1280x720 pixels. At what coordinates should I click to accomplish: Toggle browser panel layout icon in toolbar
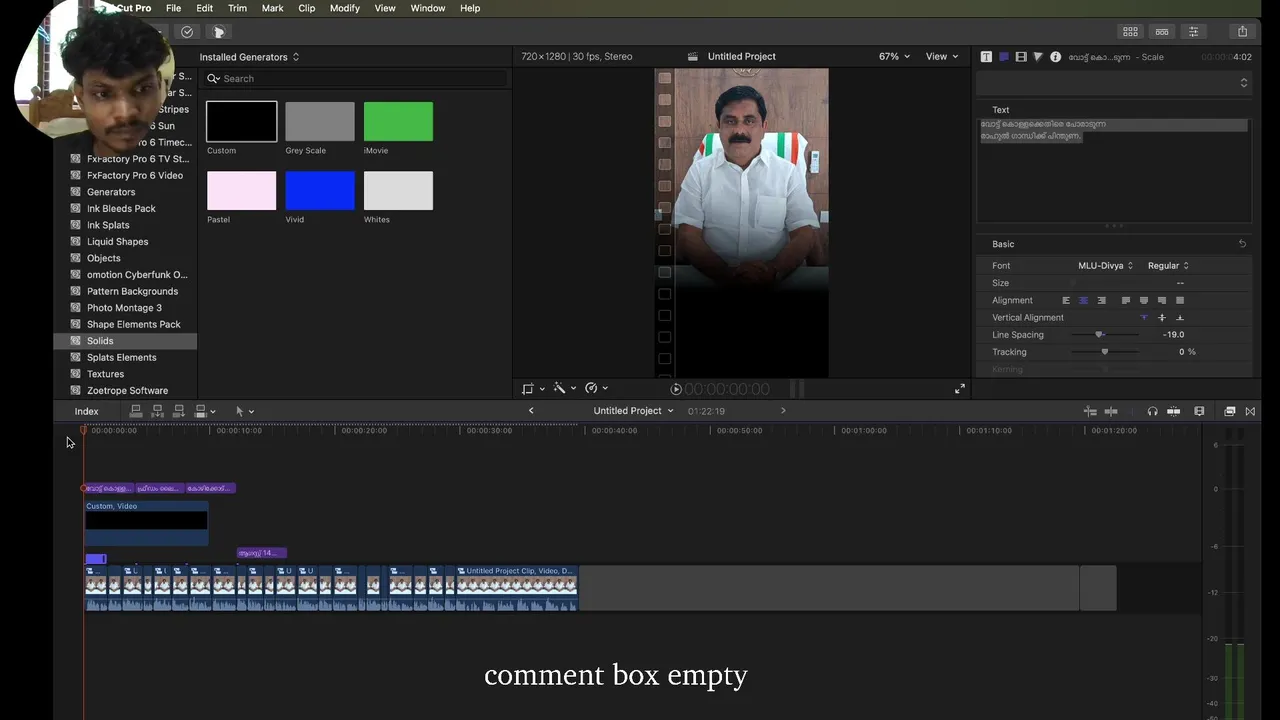(1130, 32)
